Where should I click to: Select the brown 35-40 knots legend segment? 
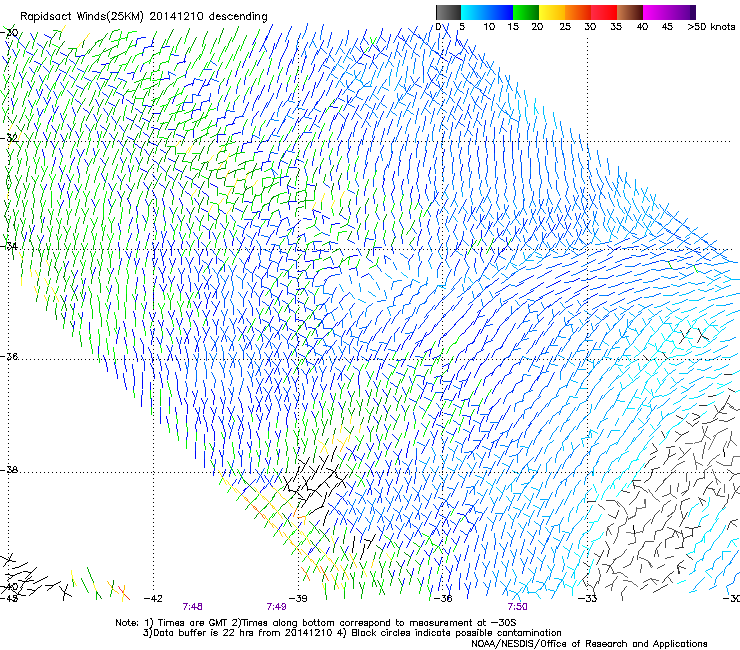point(630,12)
